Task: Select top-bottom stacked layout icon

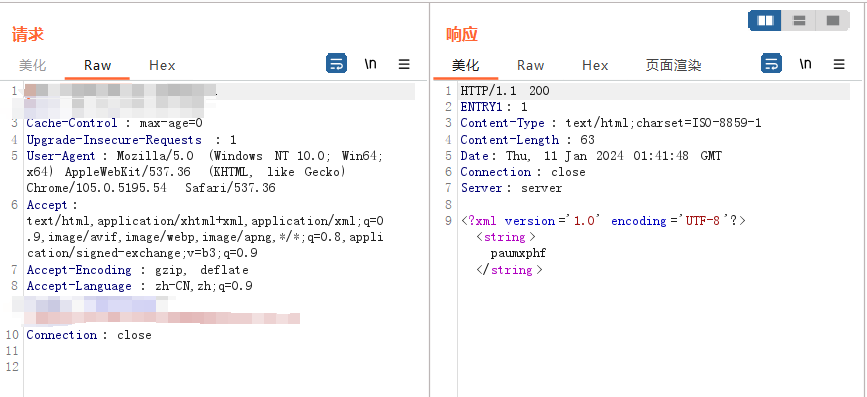Action: 799,21
